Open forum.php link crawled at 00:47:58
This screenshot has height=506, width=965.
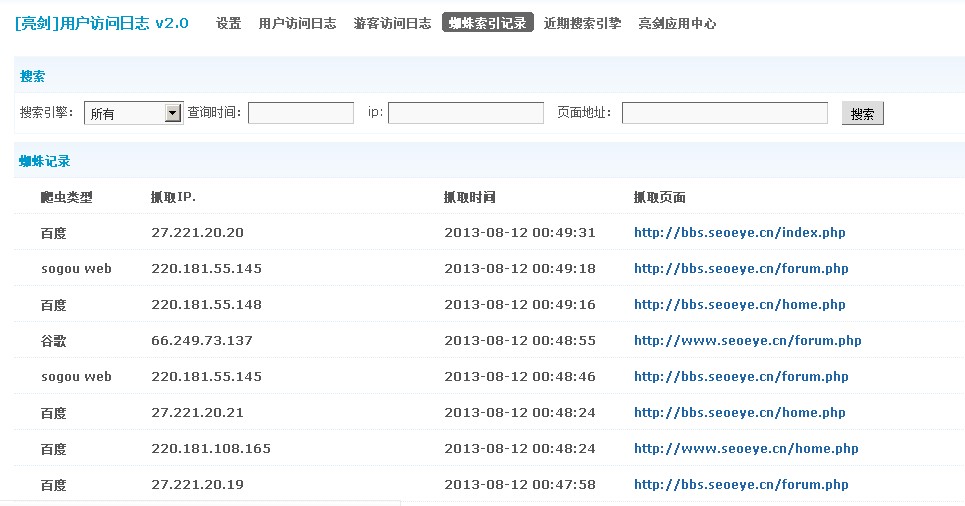click(x=741, y=484)
